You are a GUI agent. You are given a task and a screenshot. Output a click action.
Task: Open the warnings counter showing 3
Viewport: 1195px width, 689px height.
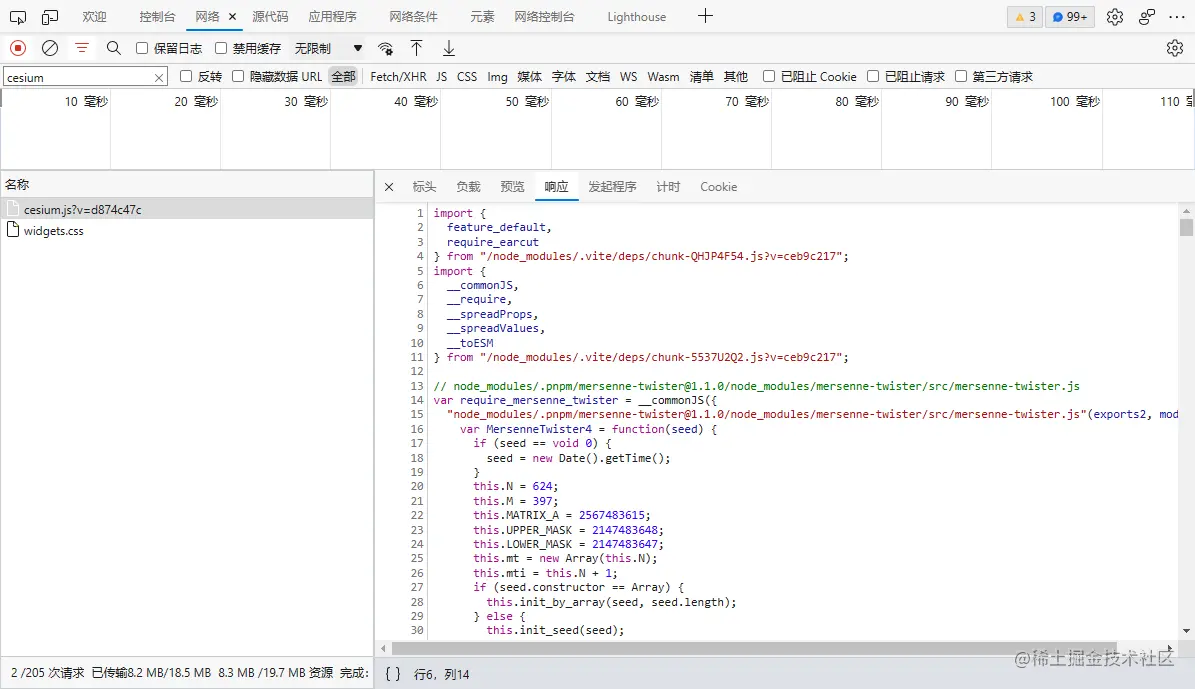point(1025,17)
